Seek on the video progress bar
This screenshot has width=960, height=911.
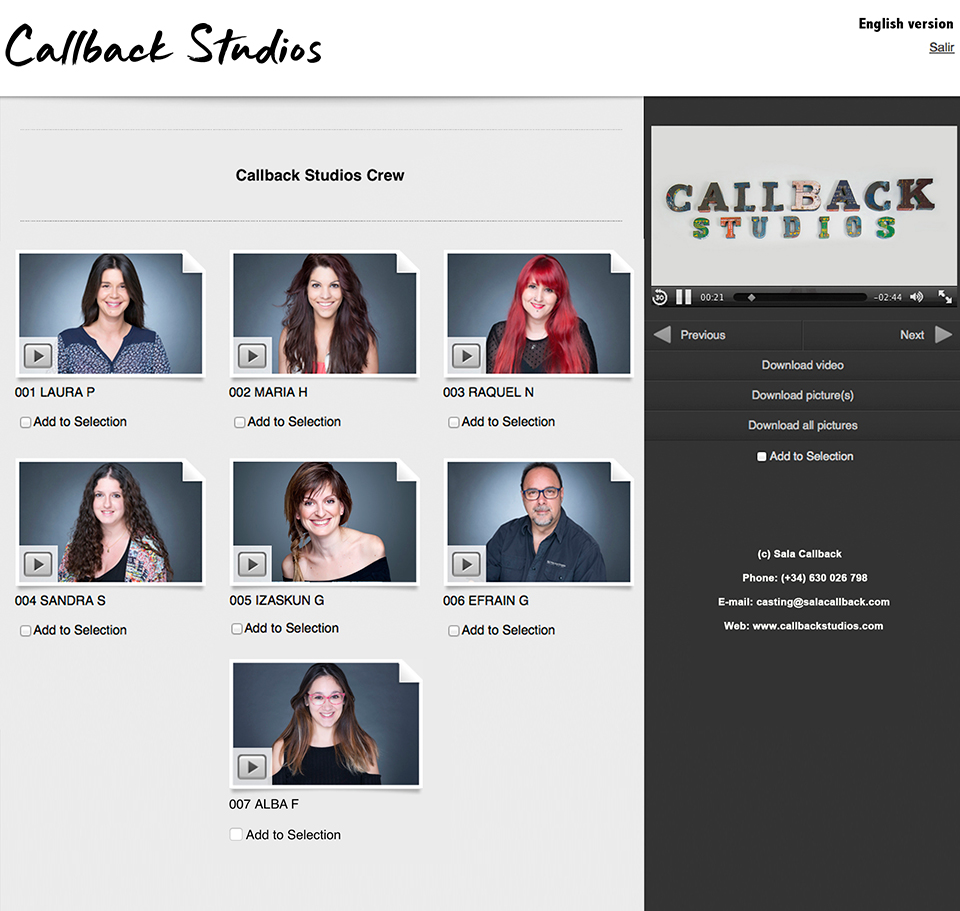click(800, 298)
